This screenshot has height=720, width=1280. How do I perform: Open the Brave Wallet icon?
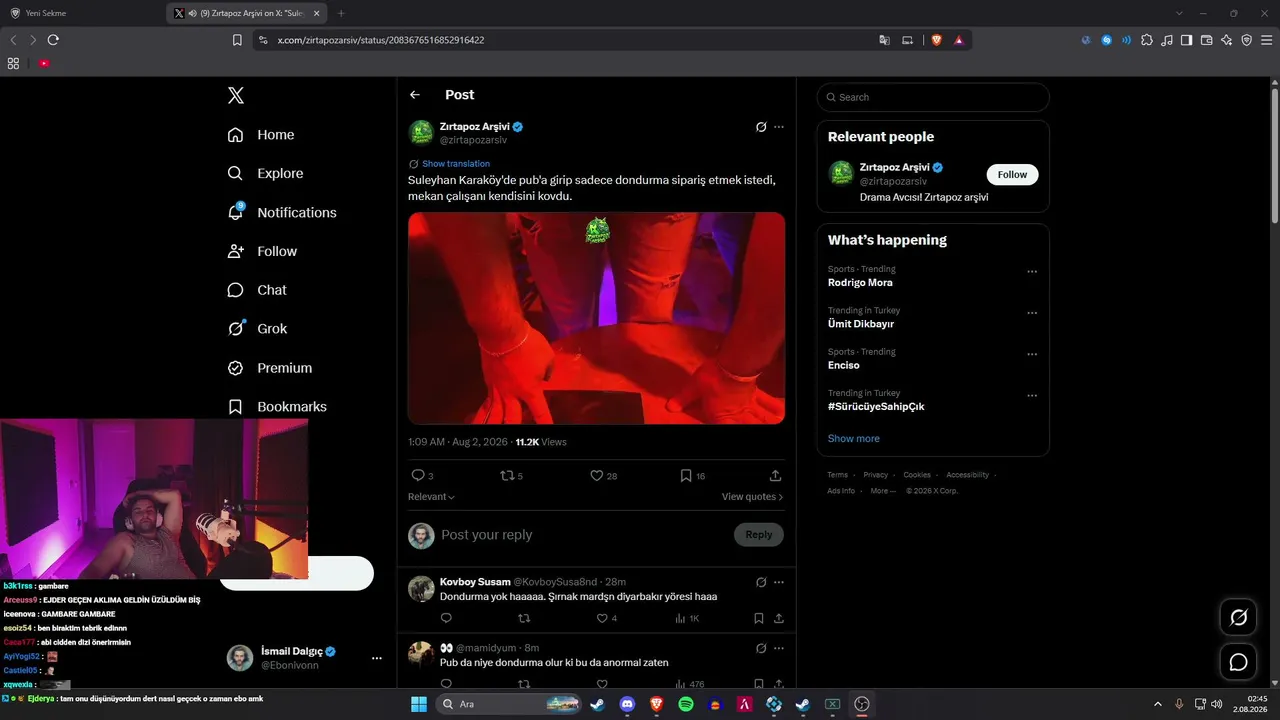click(x=1206, y=40)
